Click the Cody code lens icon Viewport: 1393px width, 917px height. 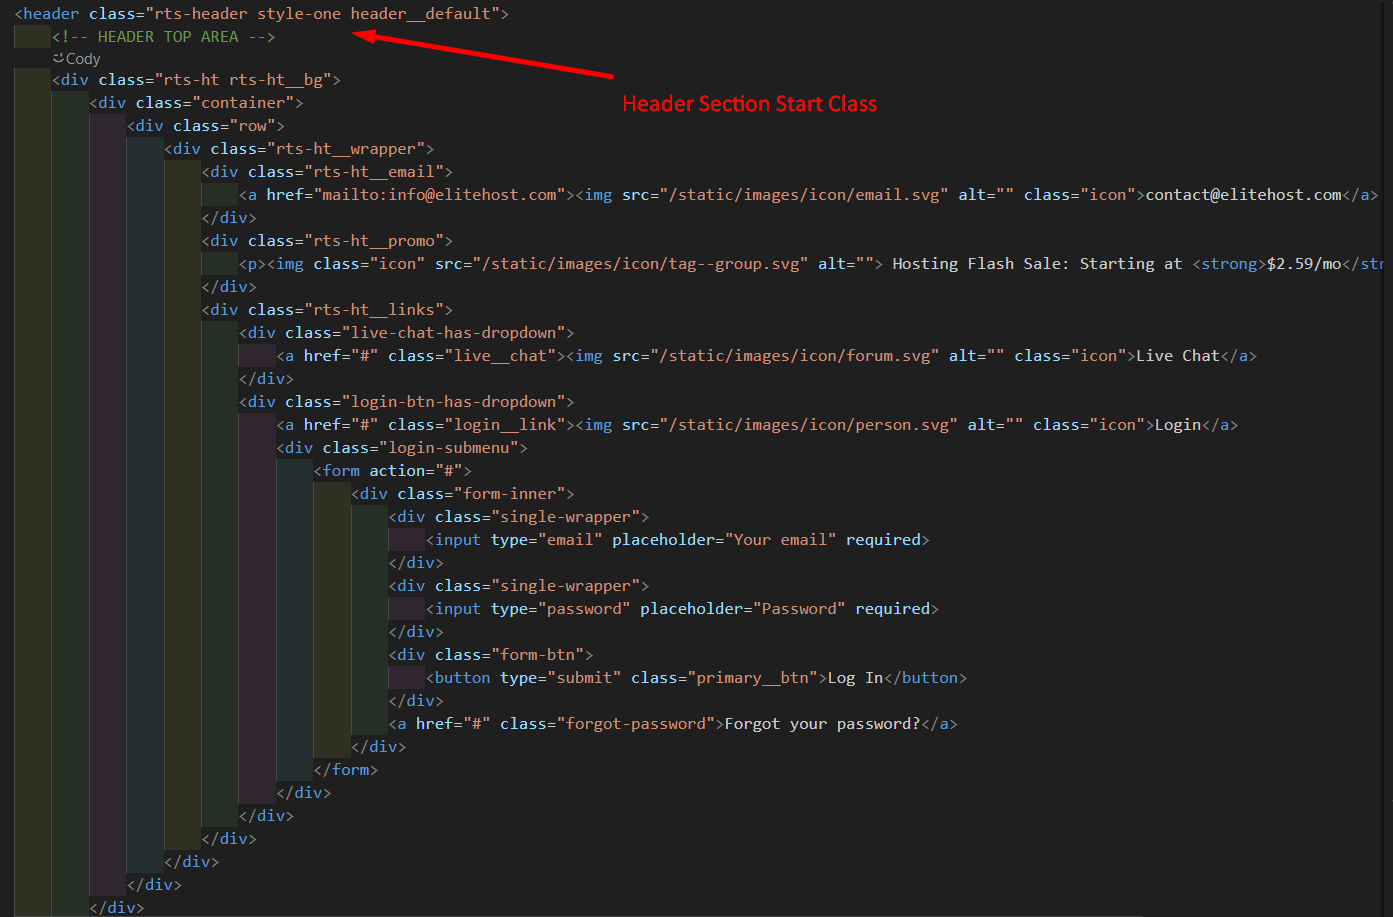pos(59,59)
